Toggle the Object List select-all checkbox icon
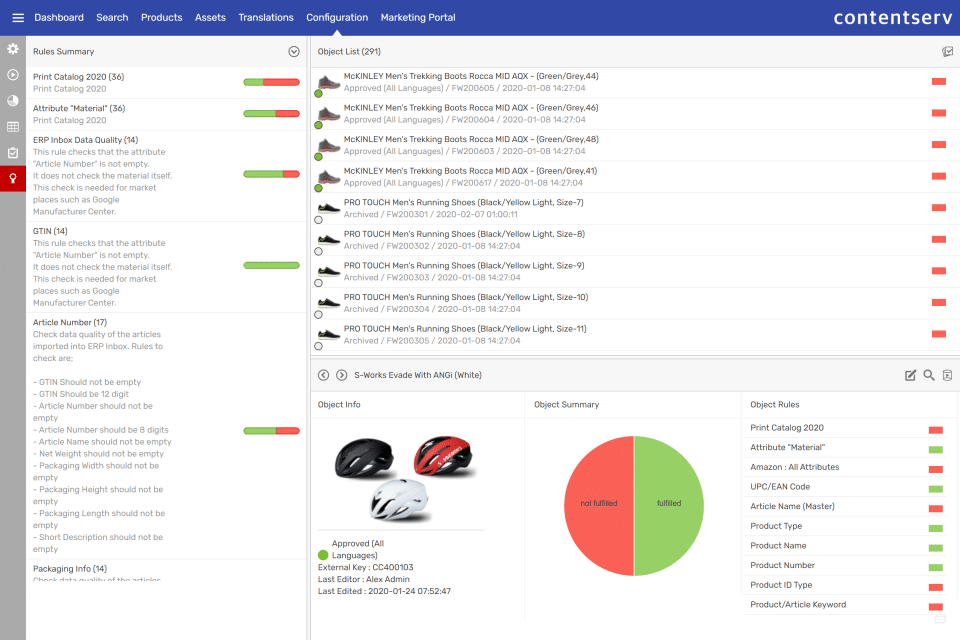The width and height of the screenshot is (960, 640). pyautogui.click(x=947, y=52)
